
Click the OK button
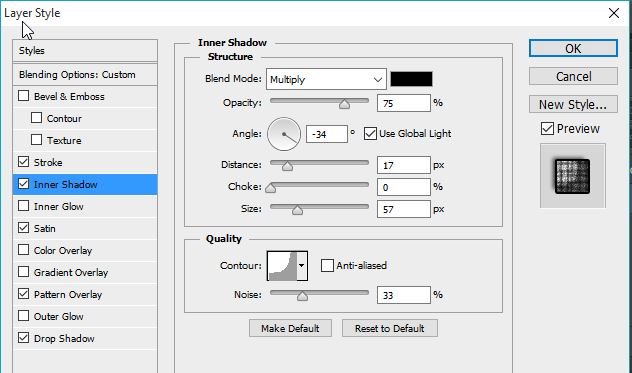click(573, 48)
